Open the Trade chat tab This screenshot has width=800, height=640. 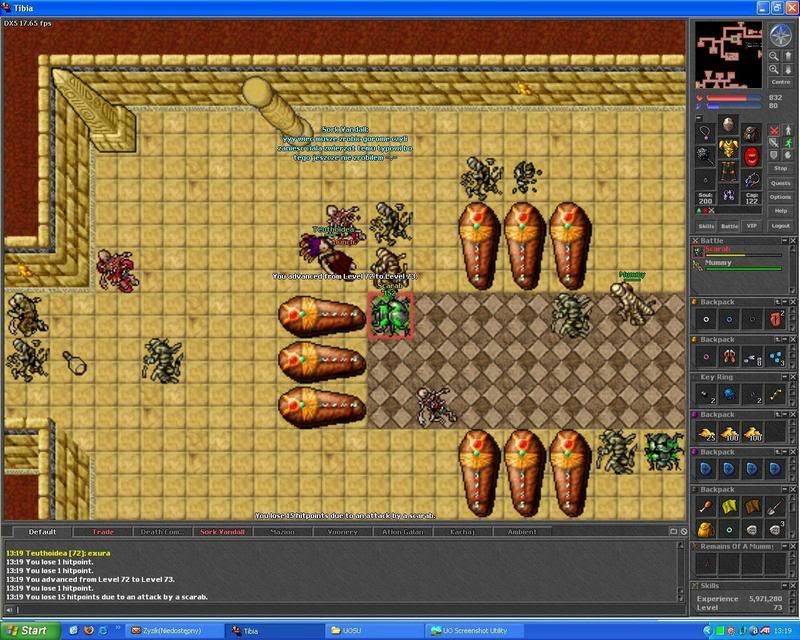103,532
